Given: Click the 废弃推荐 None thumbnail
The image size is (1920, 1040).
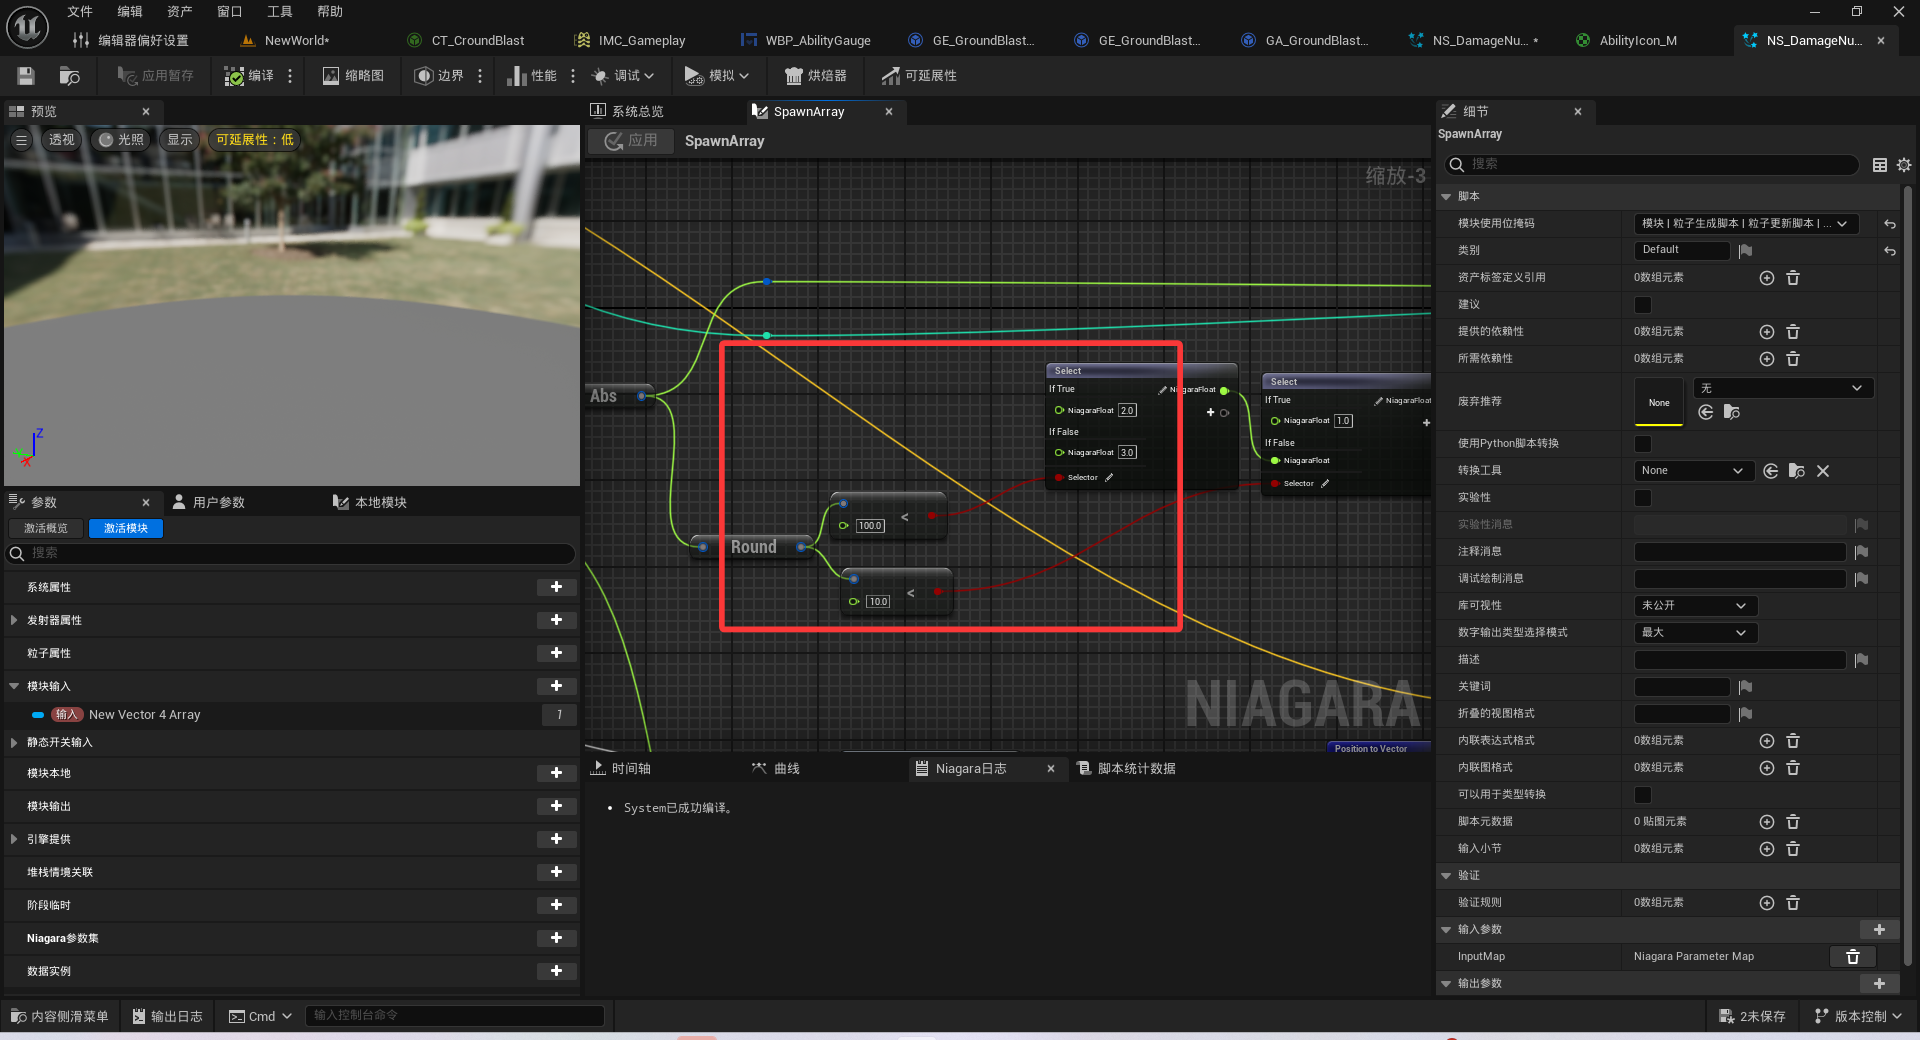Looking at the screenshot, I should (x=1659, y=402).
